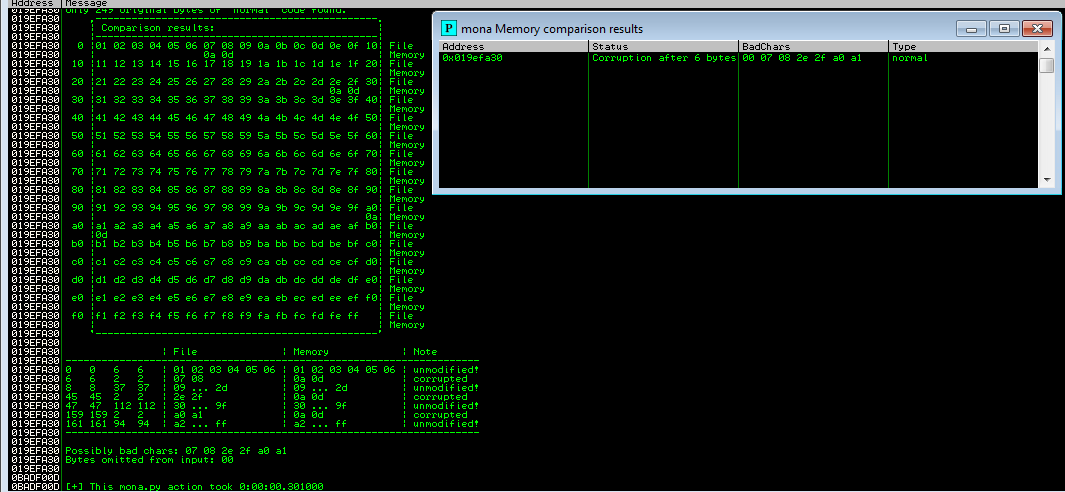Click the log row starting '47 47 112 112'
This screenshot has width=1065, height=492.
click(272, 406)
